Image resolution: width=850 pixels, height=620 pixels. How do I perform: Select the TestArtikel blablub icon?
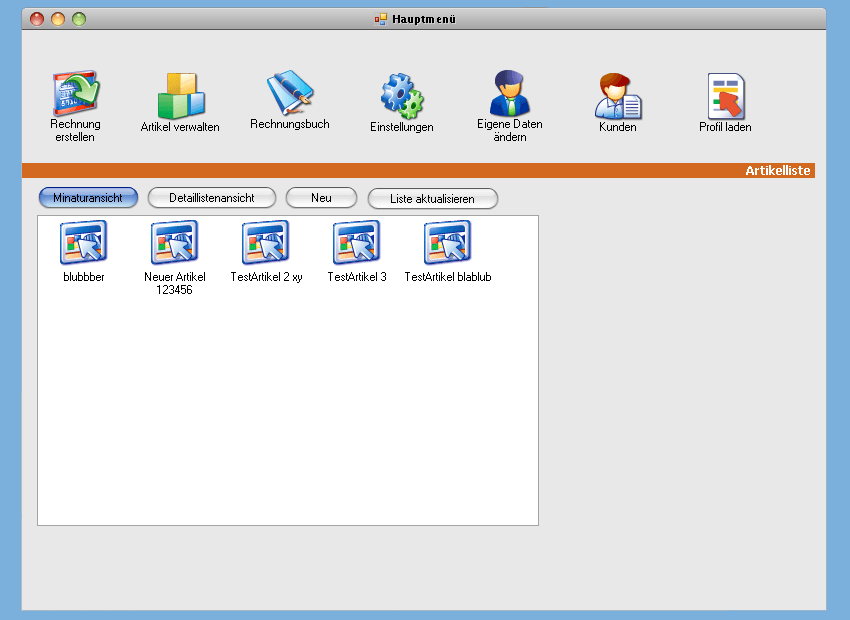[448, 242]
